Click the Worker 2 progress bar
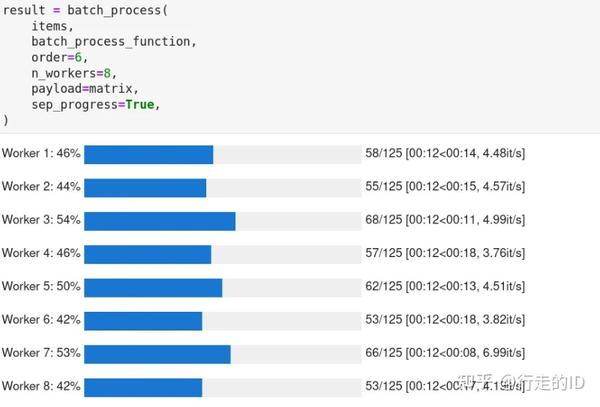Image resolution: width=600 pixels, height=407 pixels. pyautogui.click(x=222, y=187)
